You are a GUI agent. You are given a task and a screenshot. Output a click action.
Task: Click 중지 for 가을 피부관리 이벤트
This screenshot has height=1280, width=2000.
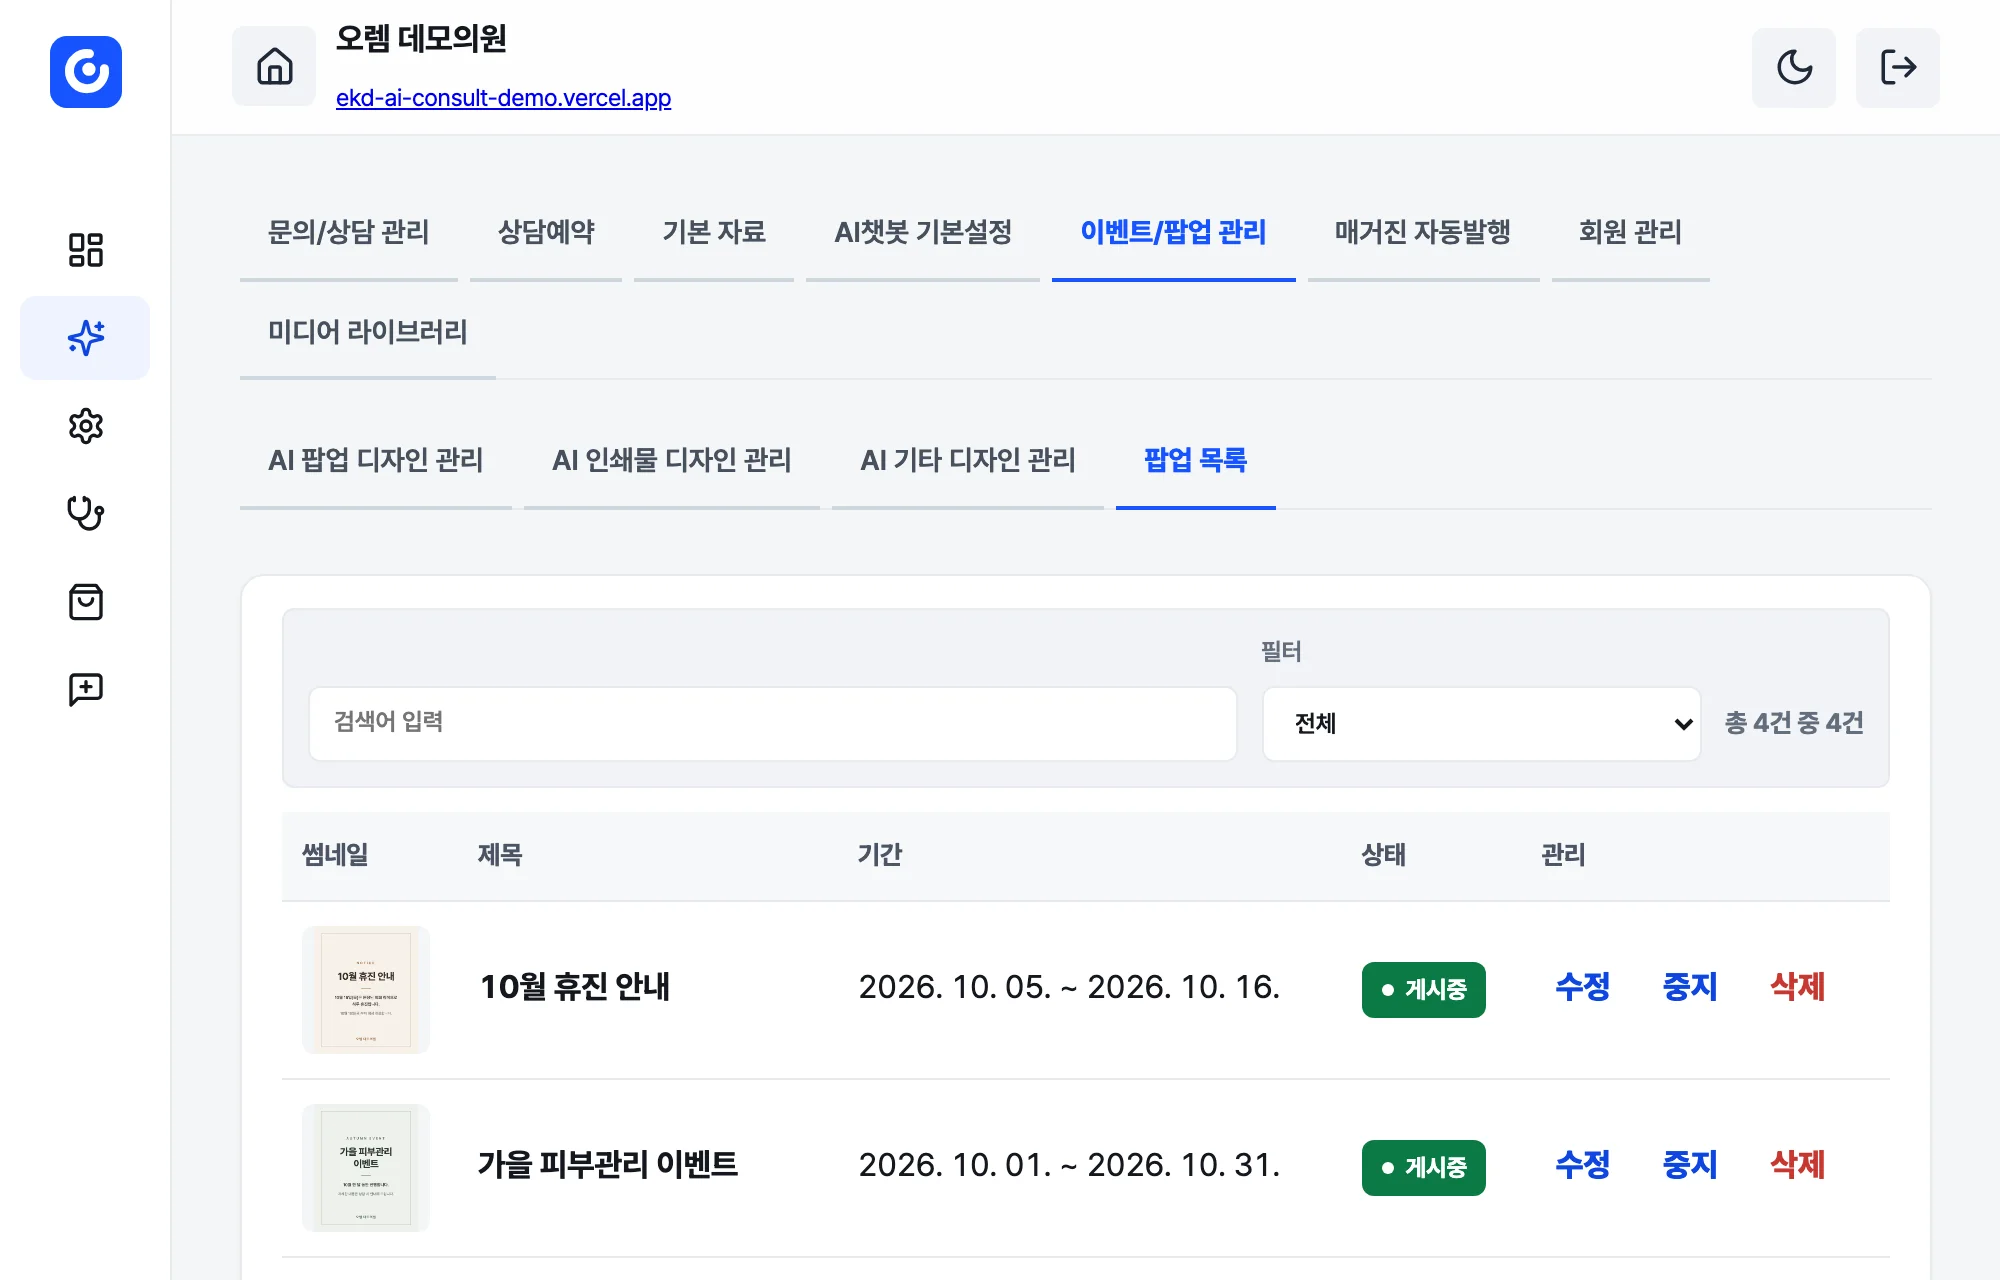click(1690, 1165)
